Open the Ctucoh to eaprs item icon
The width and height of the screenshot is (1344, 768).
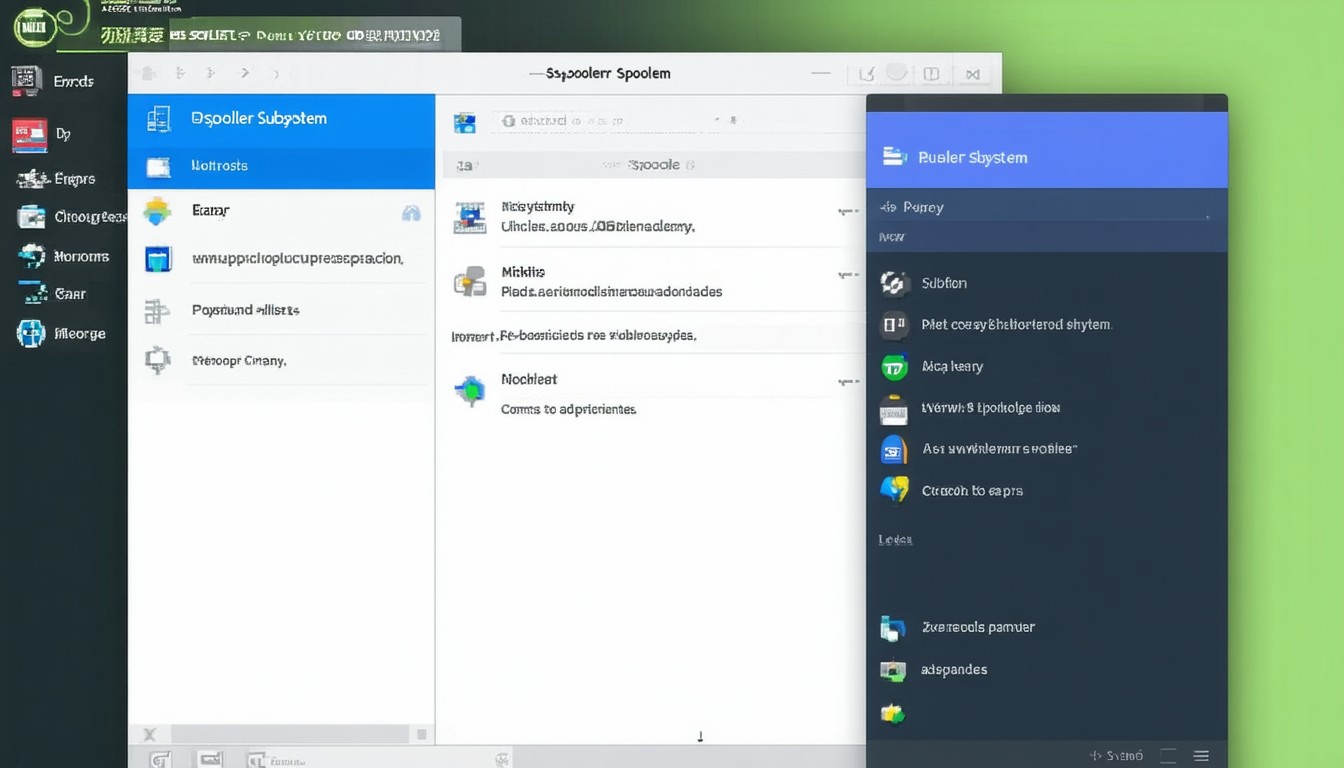pos(893,490)
